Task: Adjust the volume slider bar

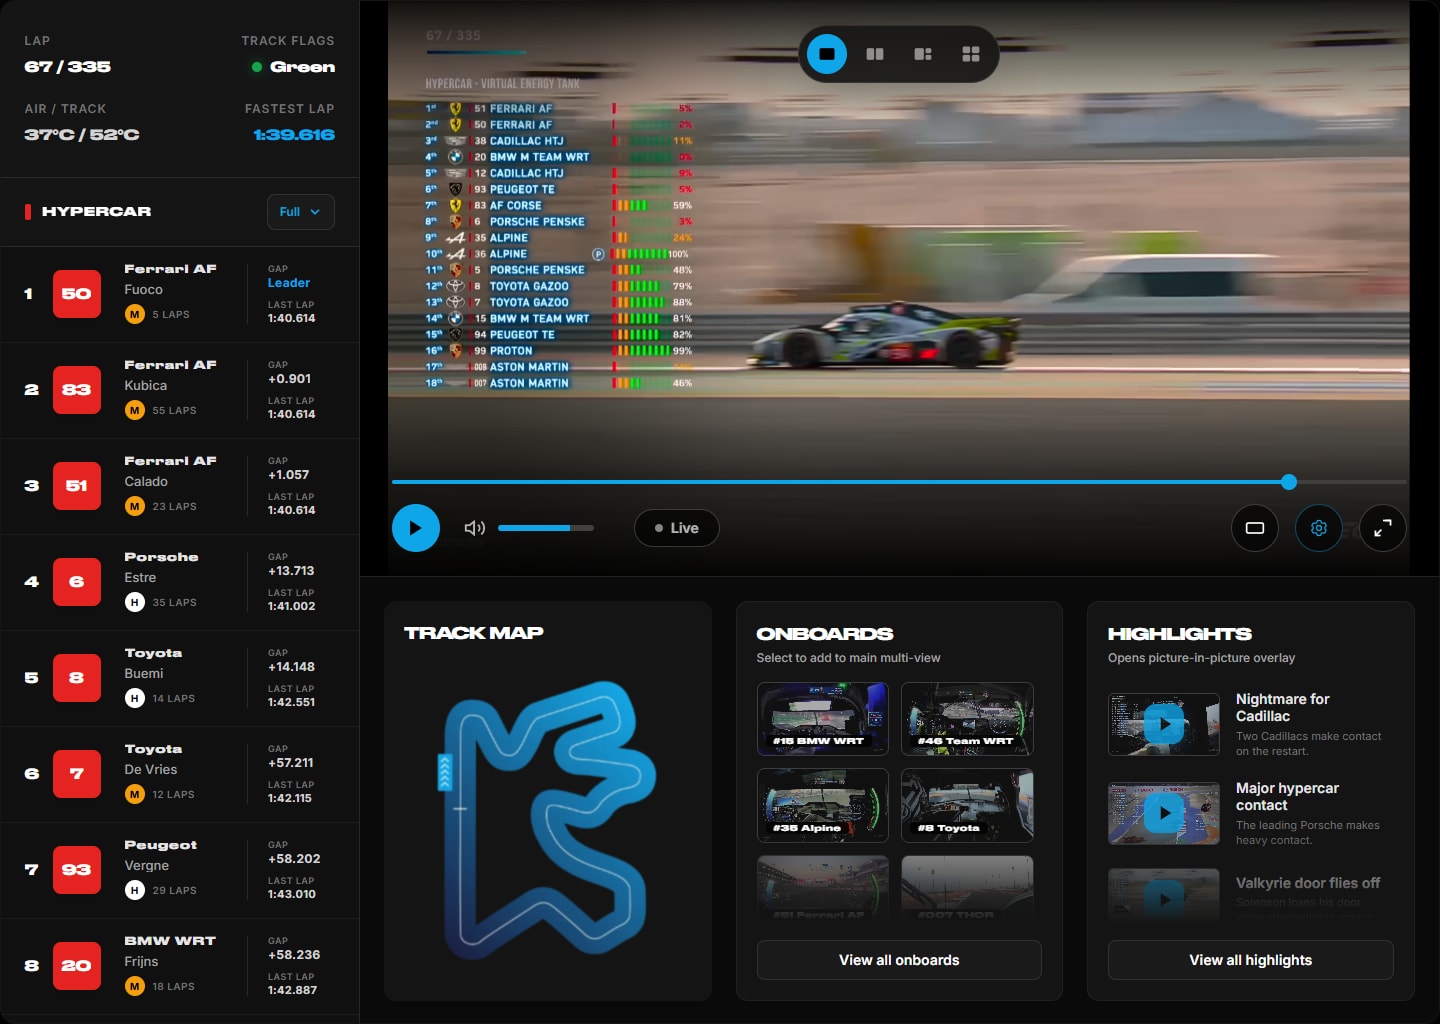Action: [x=545, y=528]
